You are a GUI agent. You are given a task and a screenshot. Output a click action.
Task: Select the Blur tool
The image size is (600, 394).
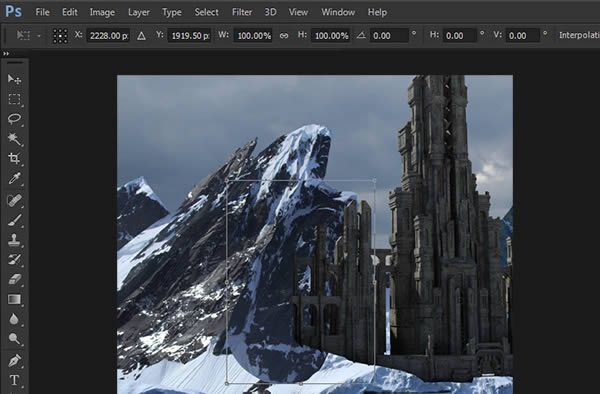tap(14, 319)
